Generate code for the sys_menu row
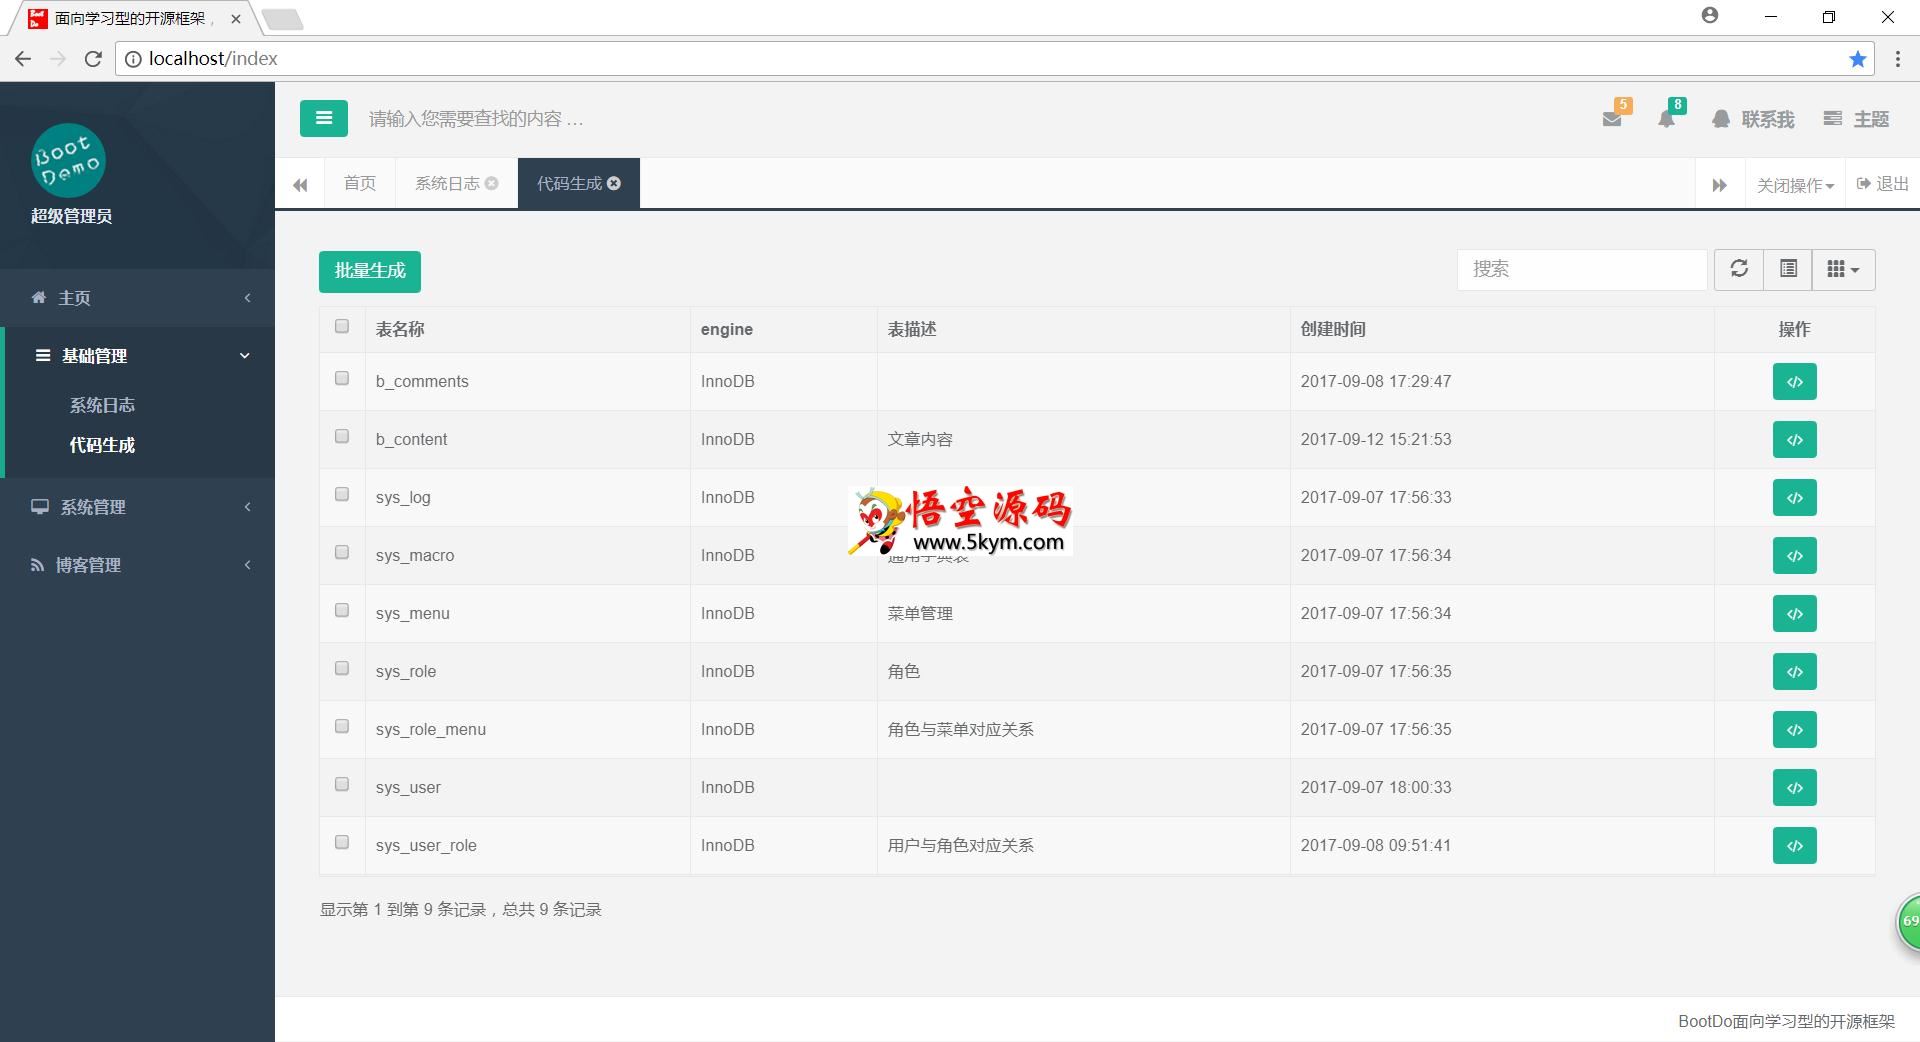The width and height of the screenshot is (1920, 1042). point(1794,613)
